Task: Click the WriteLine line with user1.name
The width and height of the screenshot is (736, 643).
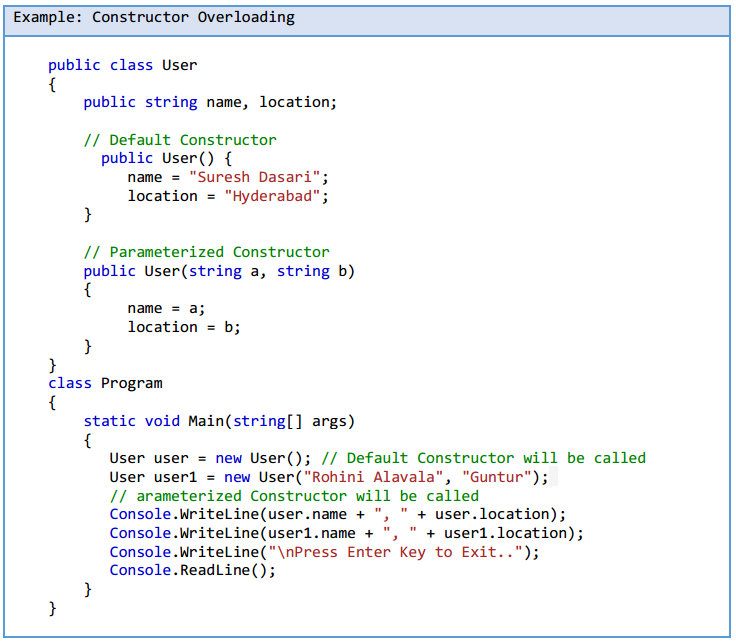Action: (346, 534)
